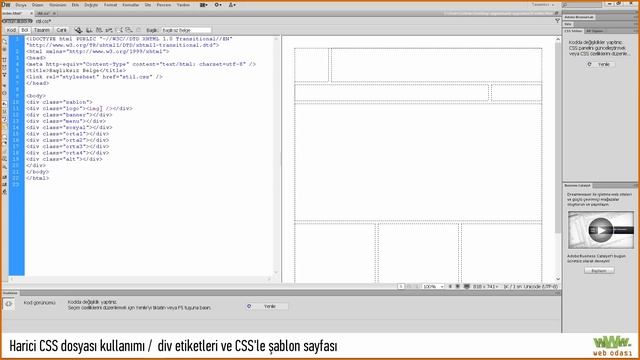Open the Yardım menu
Viewport: 640px width, 360px height.
tap(183, 5)
